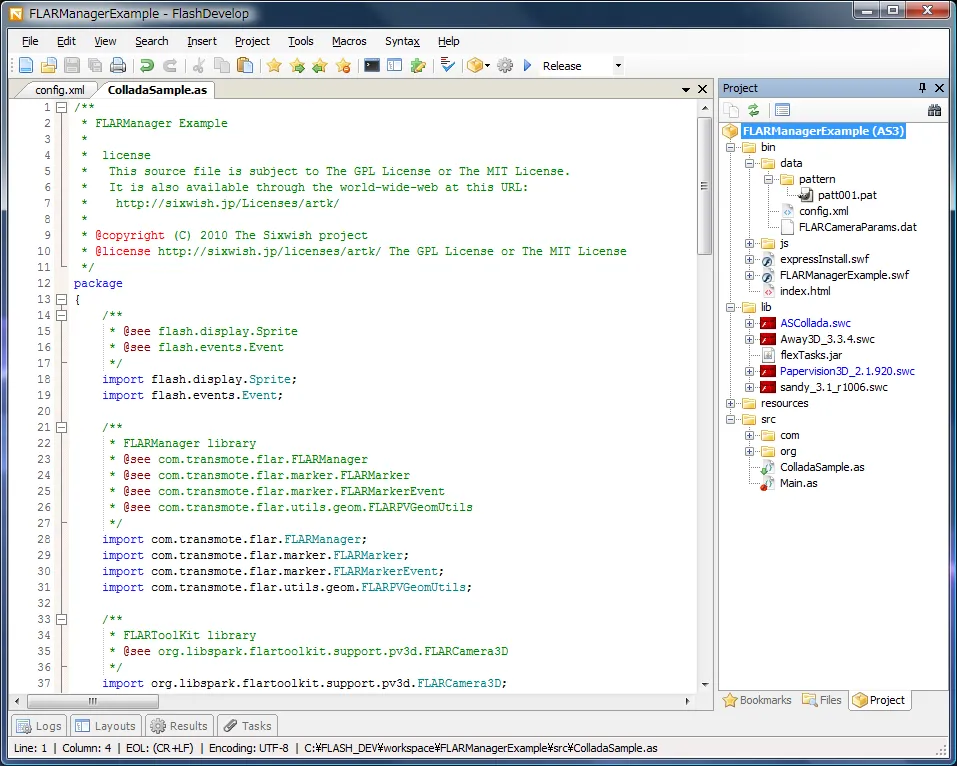This screenshot has width=957, height=766.
Task: Open the Release configuration dropdown
Action: point(618,65)
